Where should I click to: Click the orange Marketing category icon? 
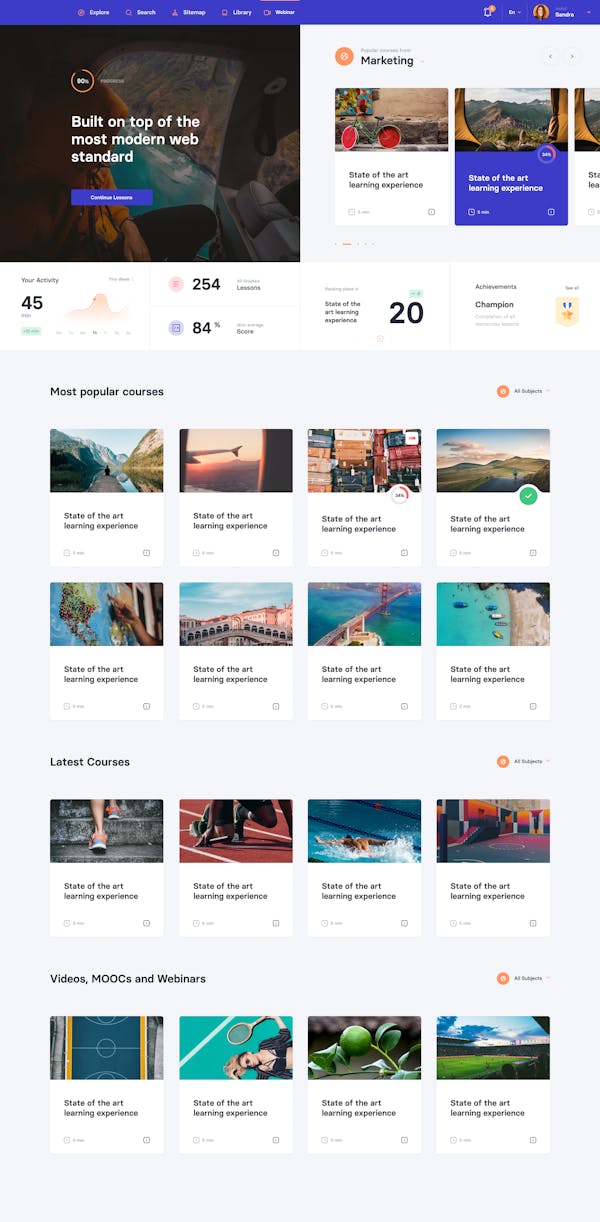pos(344,56)
